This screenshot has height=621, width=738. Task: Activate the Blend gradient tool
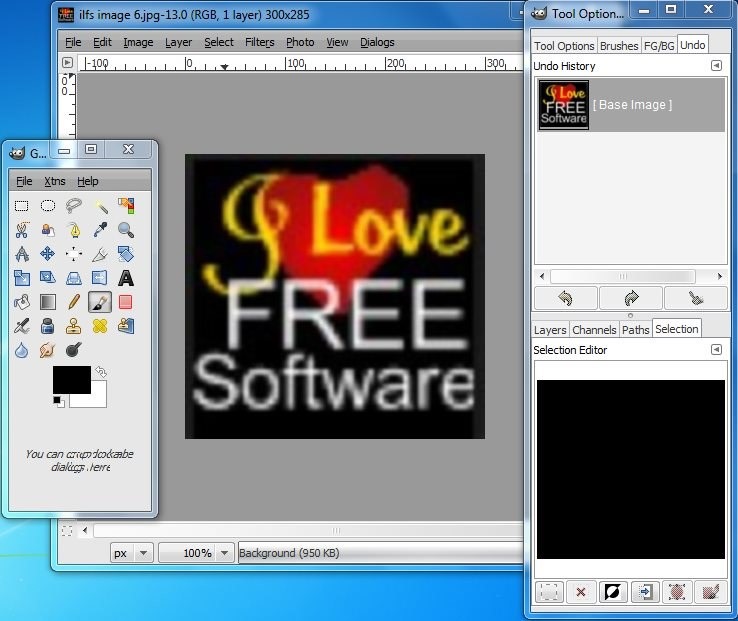pyautogui.click(x=48, y=302)
